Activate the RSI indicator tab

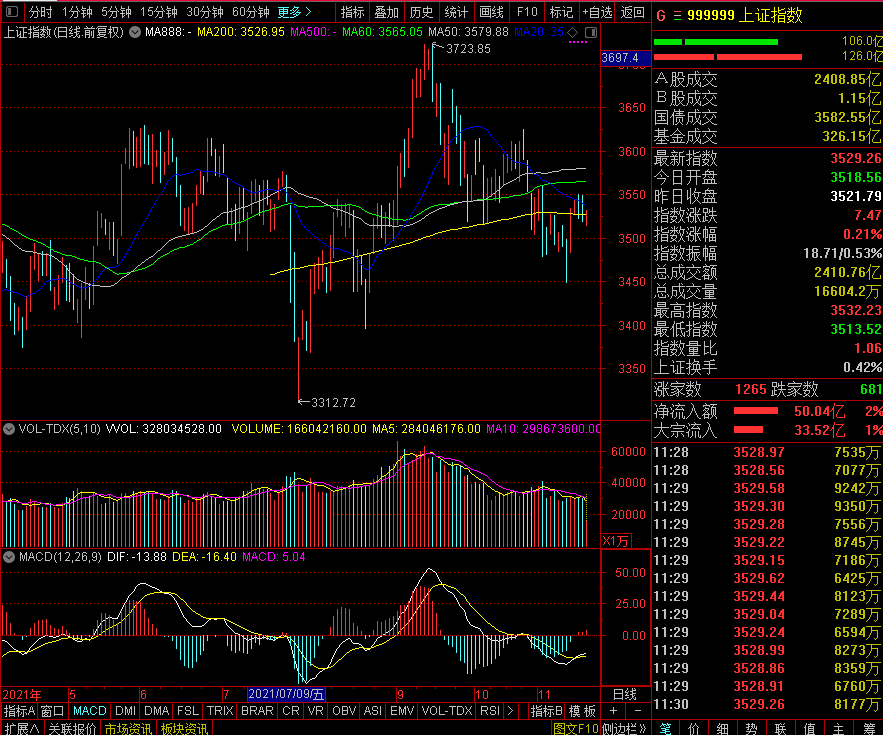click(490, 711)
